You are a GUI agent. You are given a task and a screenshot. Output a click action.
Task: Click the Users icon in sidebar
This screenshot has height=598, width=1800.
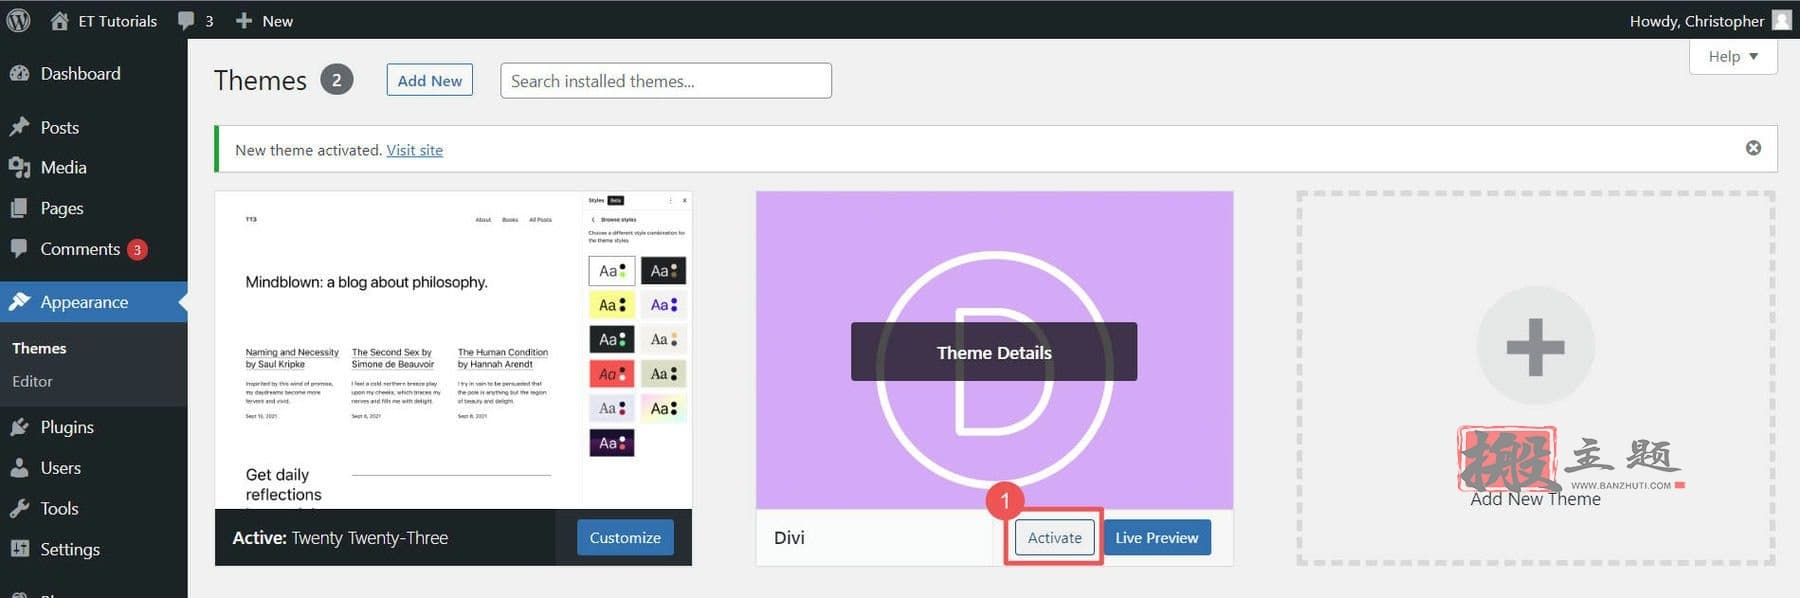point(19,468)
